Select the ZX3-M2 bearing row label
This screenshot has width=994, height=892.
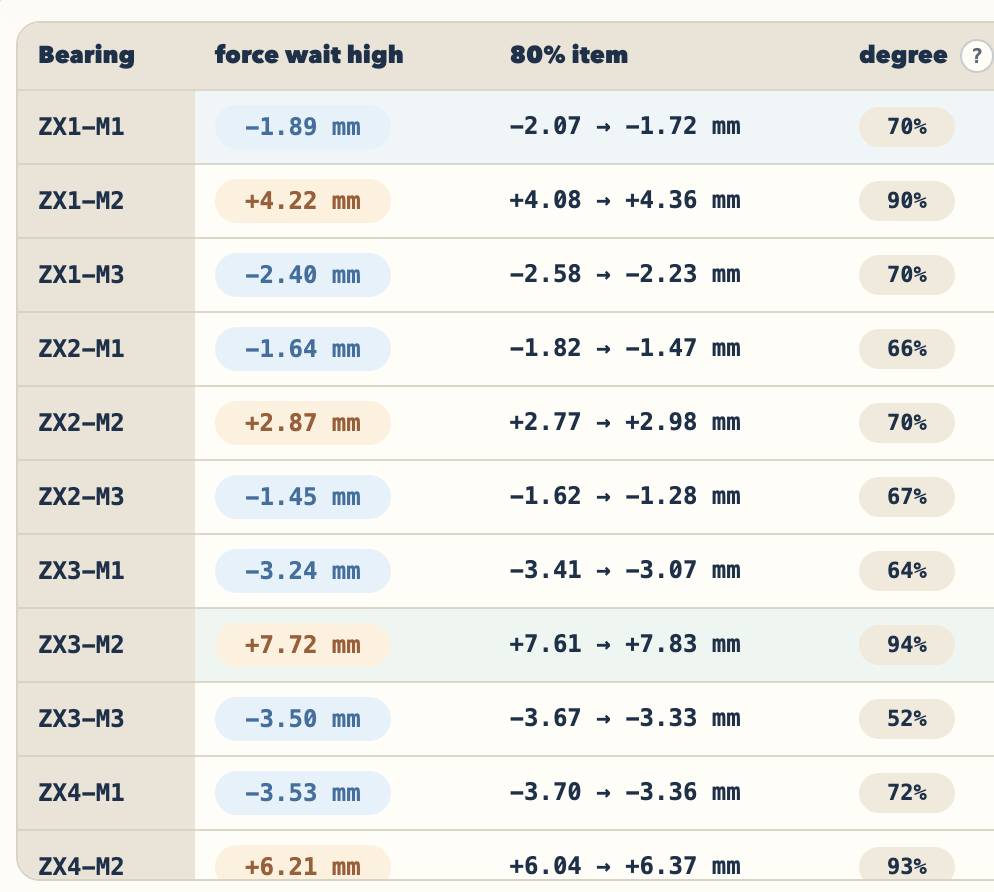(x=81, y=645)
